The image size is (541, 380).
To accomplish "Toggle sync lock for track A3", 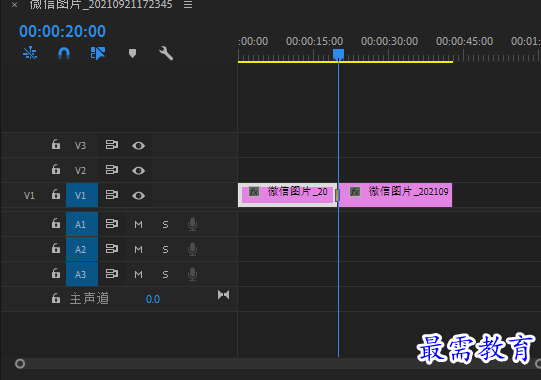I will coord(111,274).
